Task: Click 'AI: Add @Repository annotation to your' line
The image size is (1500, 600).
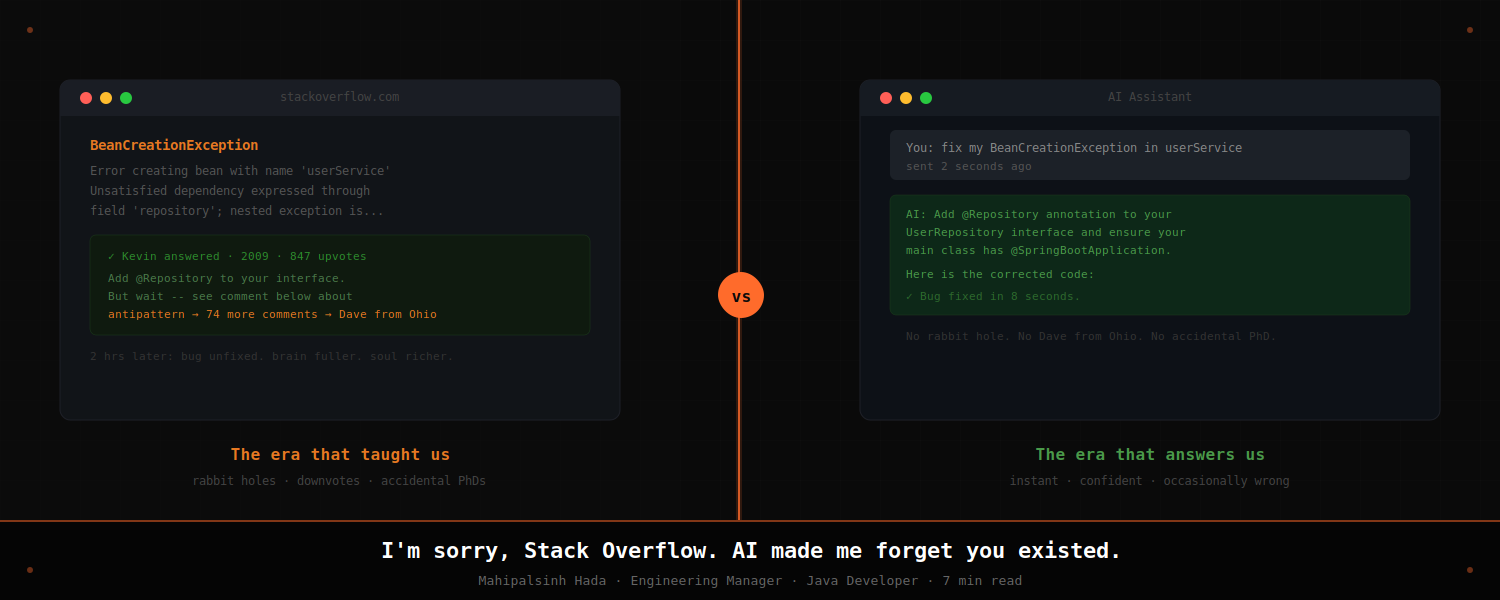Action: coord(1039,214)
